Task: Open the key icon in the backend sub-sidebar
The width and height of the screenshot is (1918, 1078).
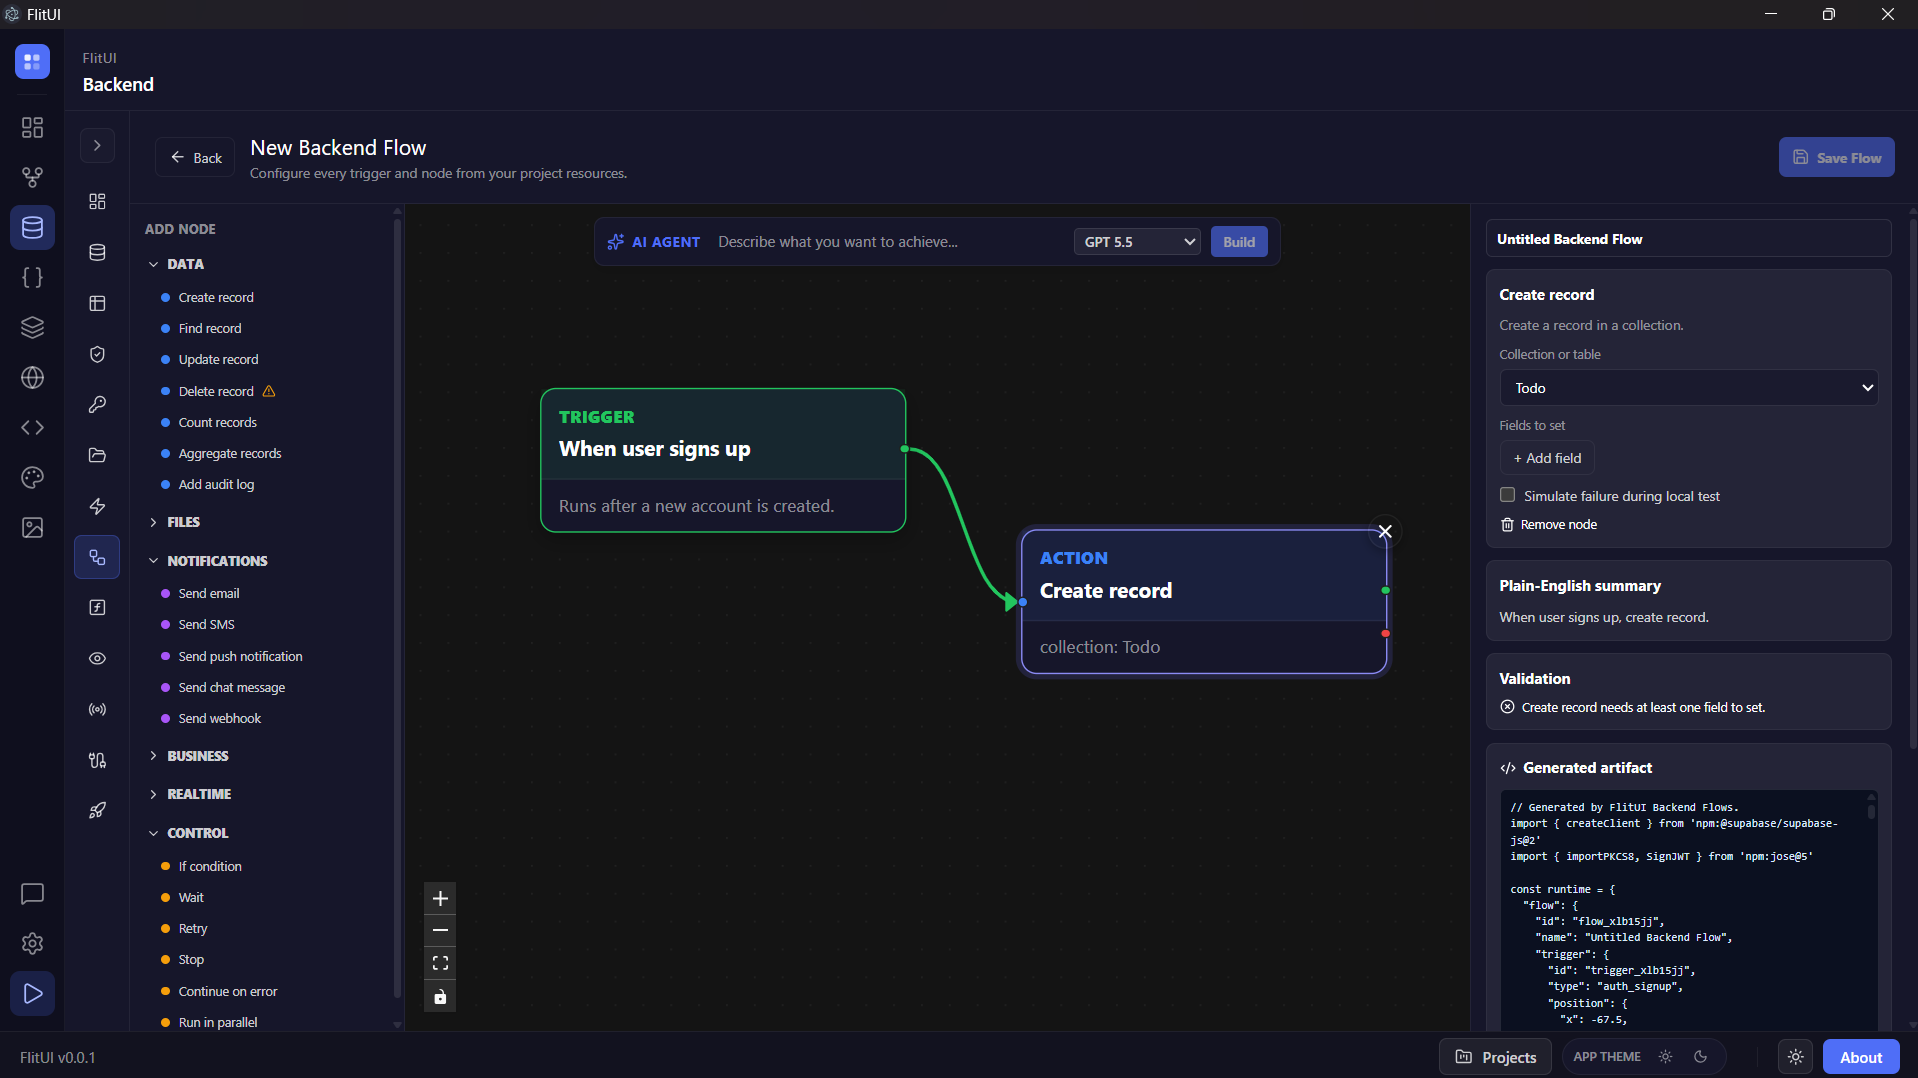Action: click(97, 404)
